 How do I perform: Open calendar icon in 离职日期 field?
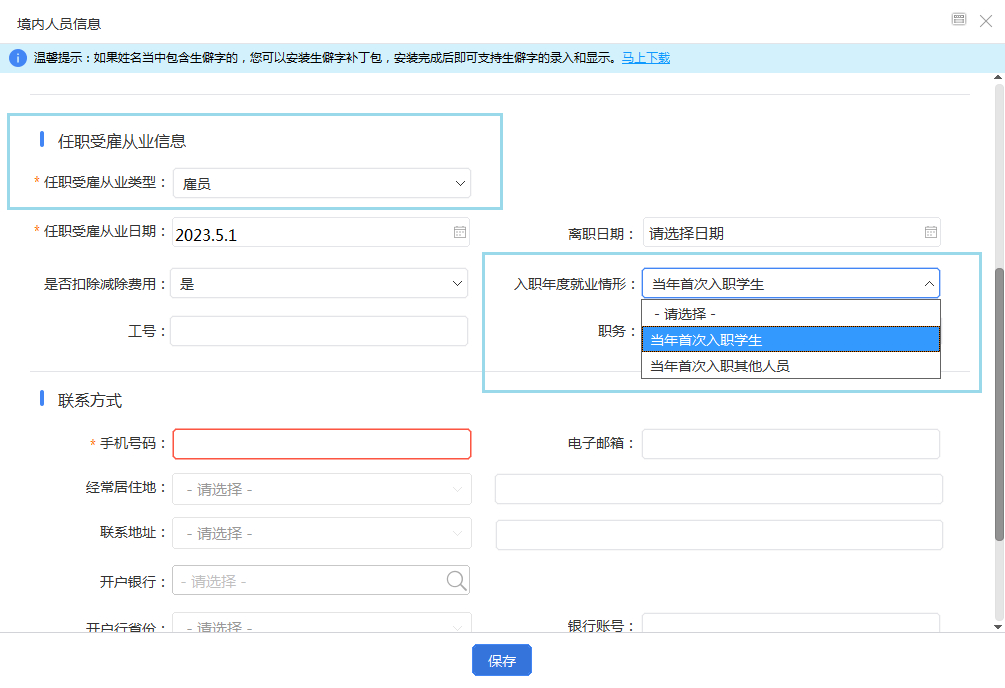click(x=930, y=233)
